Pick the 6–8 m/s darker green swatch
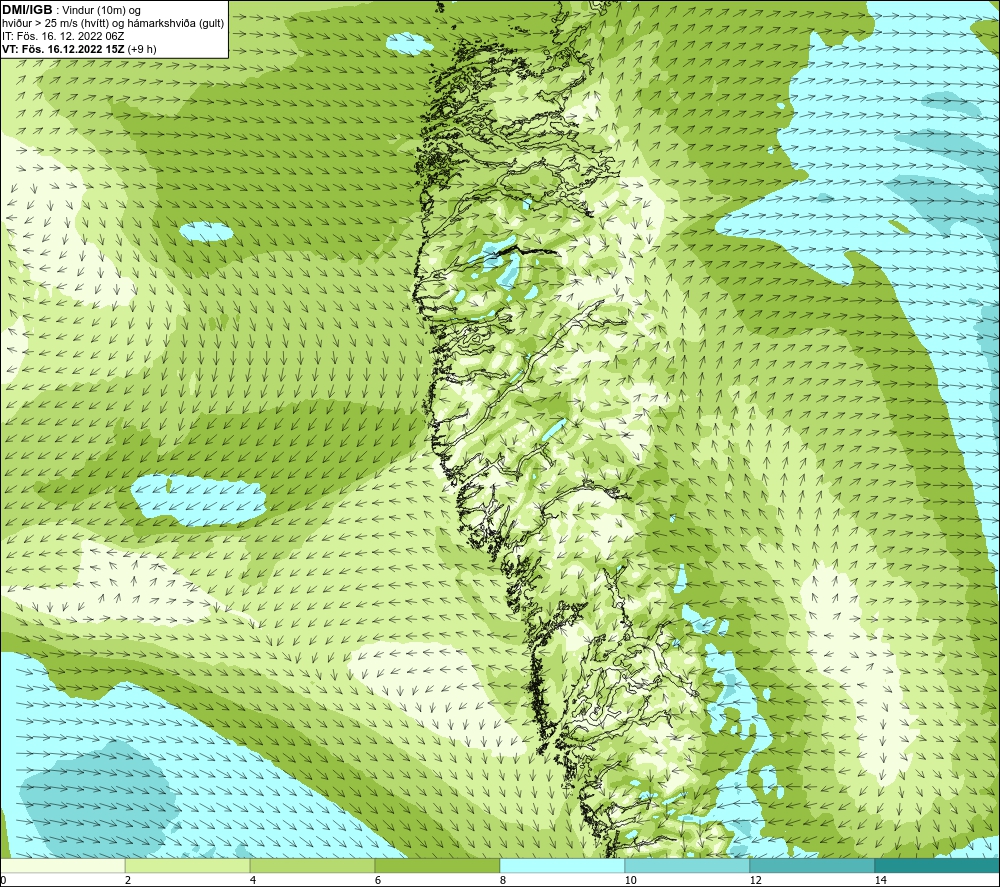This screenshot has height=887, width=1000. tap(438, 865)
